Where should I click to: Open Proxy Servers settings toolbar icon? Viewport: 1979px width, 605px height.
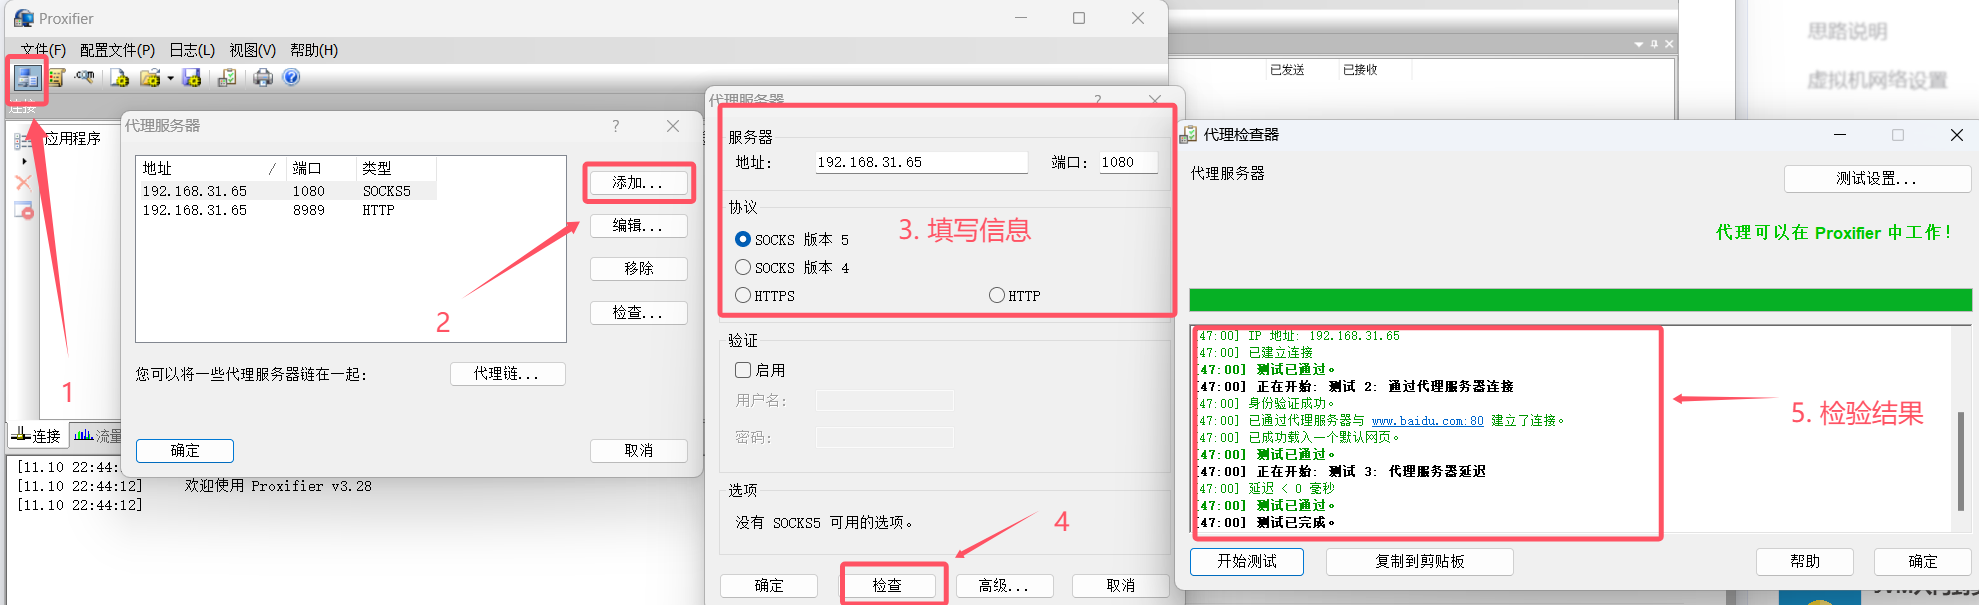pos(27,78)
